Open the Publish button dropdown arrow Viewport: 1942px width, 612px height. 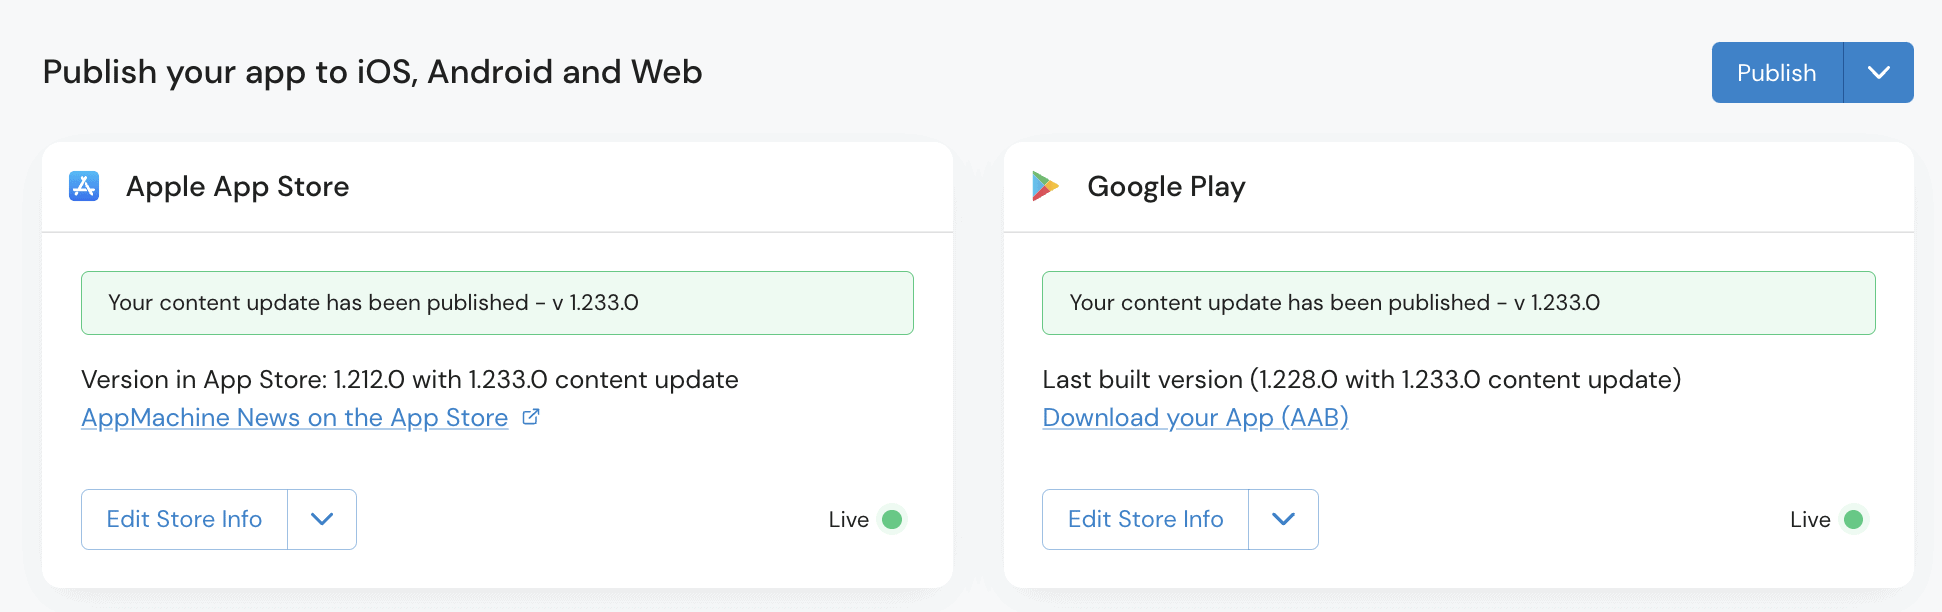(x=1878, y=72)
